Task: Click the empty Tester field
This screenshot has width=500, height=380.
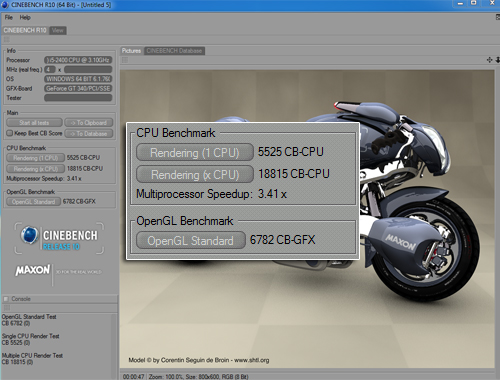Action: coord(78,98)
